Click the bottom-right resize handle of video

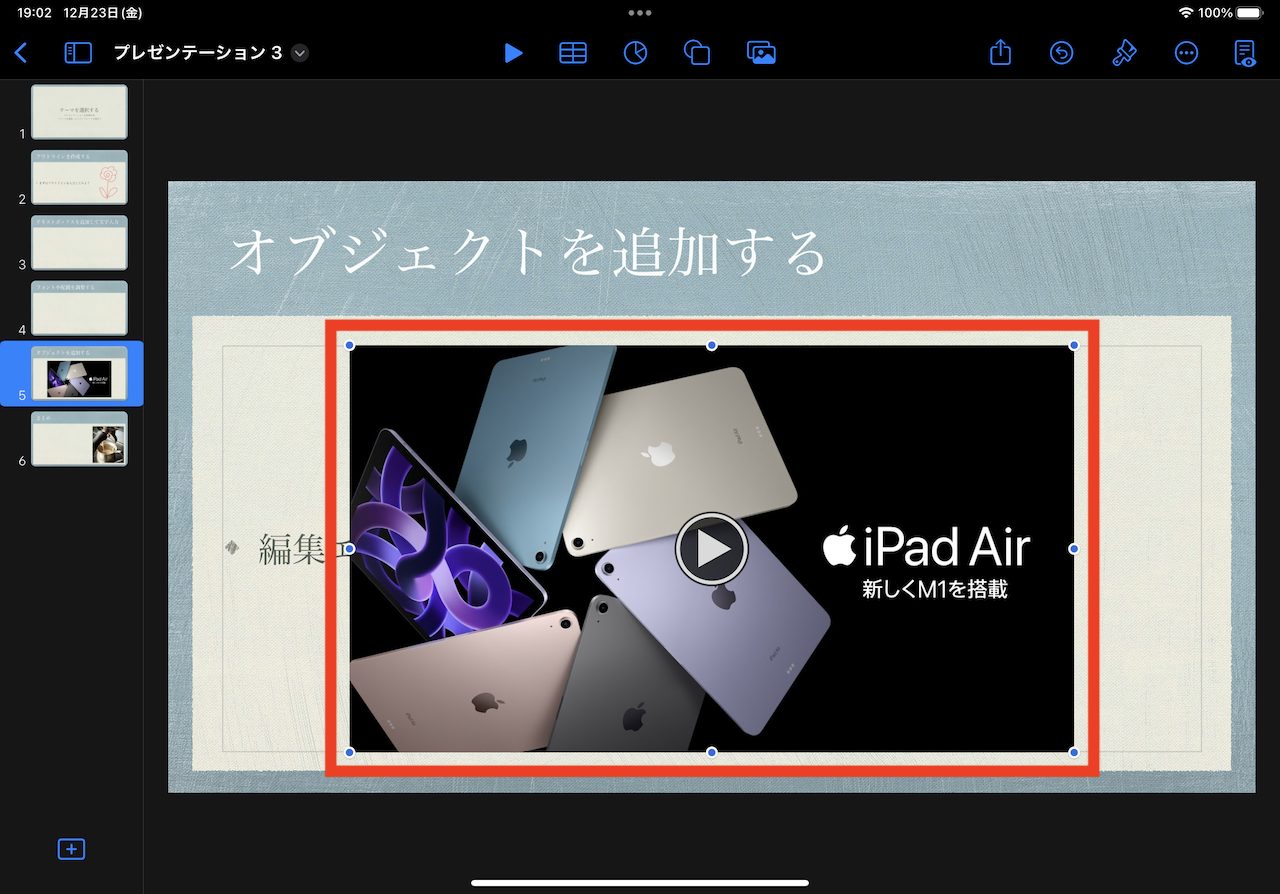tap(1074, 752)
